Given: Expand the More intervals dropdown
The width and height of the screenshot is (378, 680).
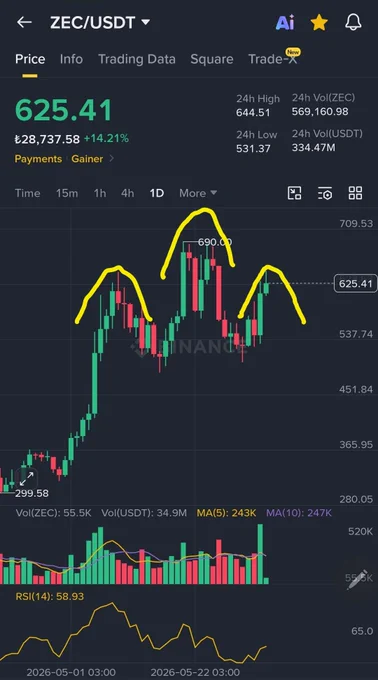Looking at the screenshot, I should [x=198, y=193].
